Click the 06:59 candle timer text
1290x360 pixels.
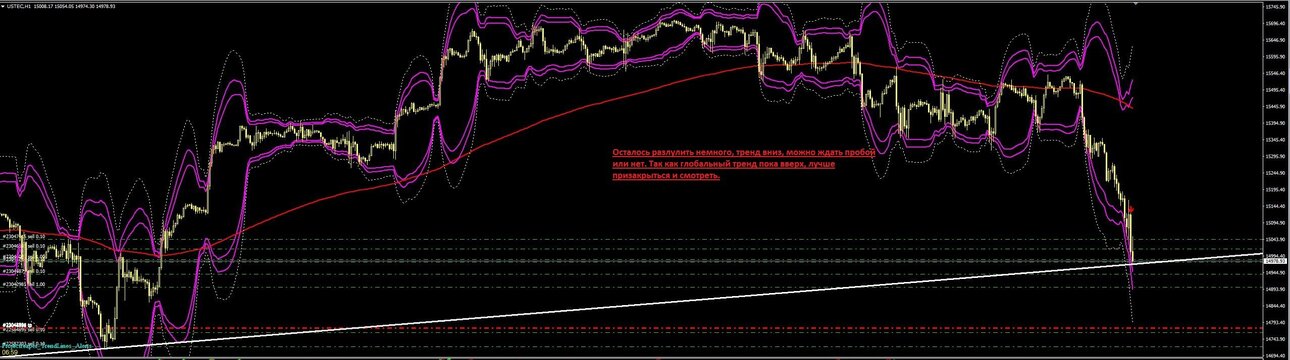pyautogui.click(x=9, y=352)
